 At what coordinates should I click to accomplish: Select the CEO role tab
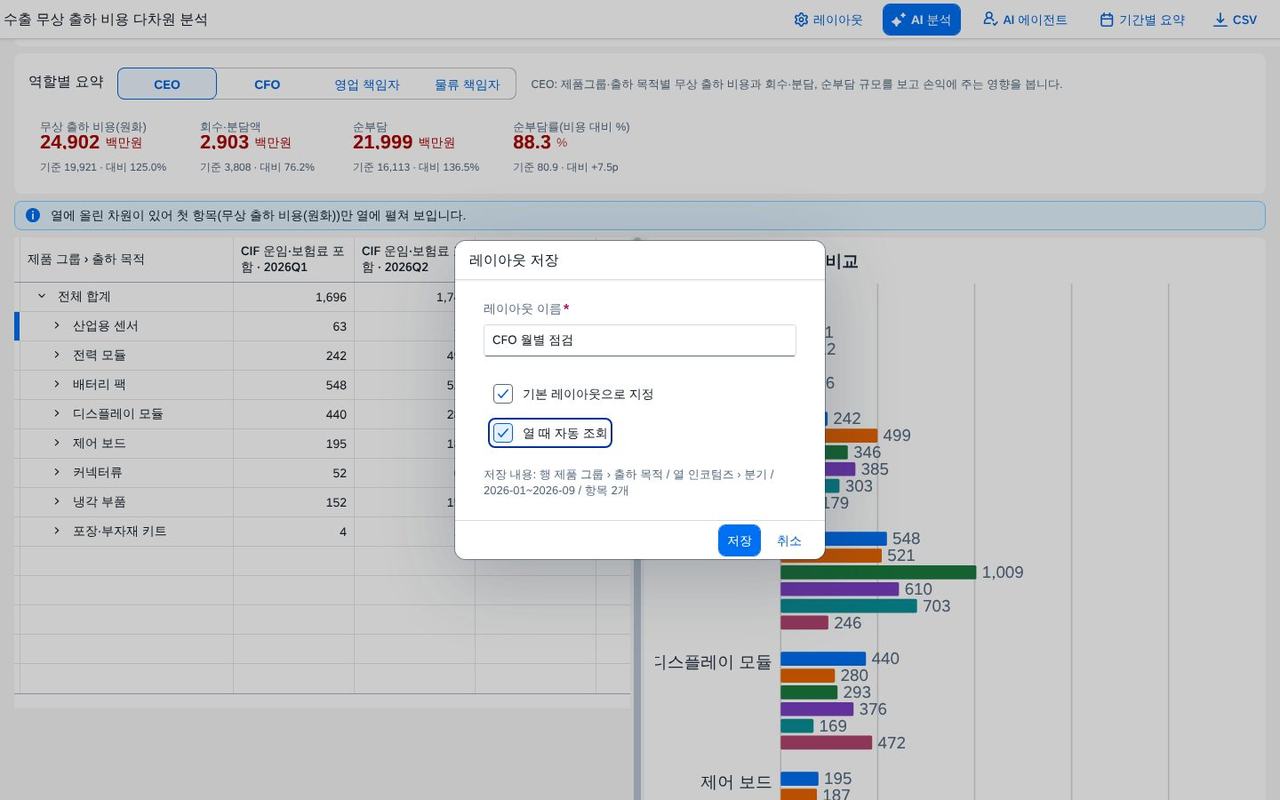(167, 84)
